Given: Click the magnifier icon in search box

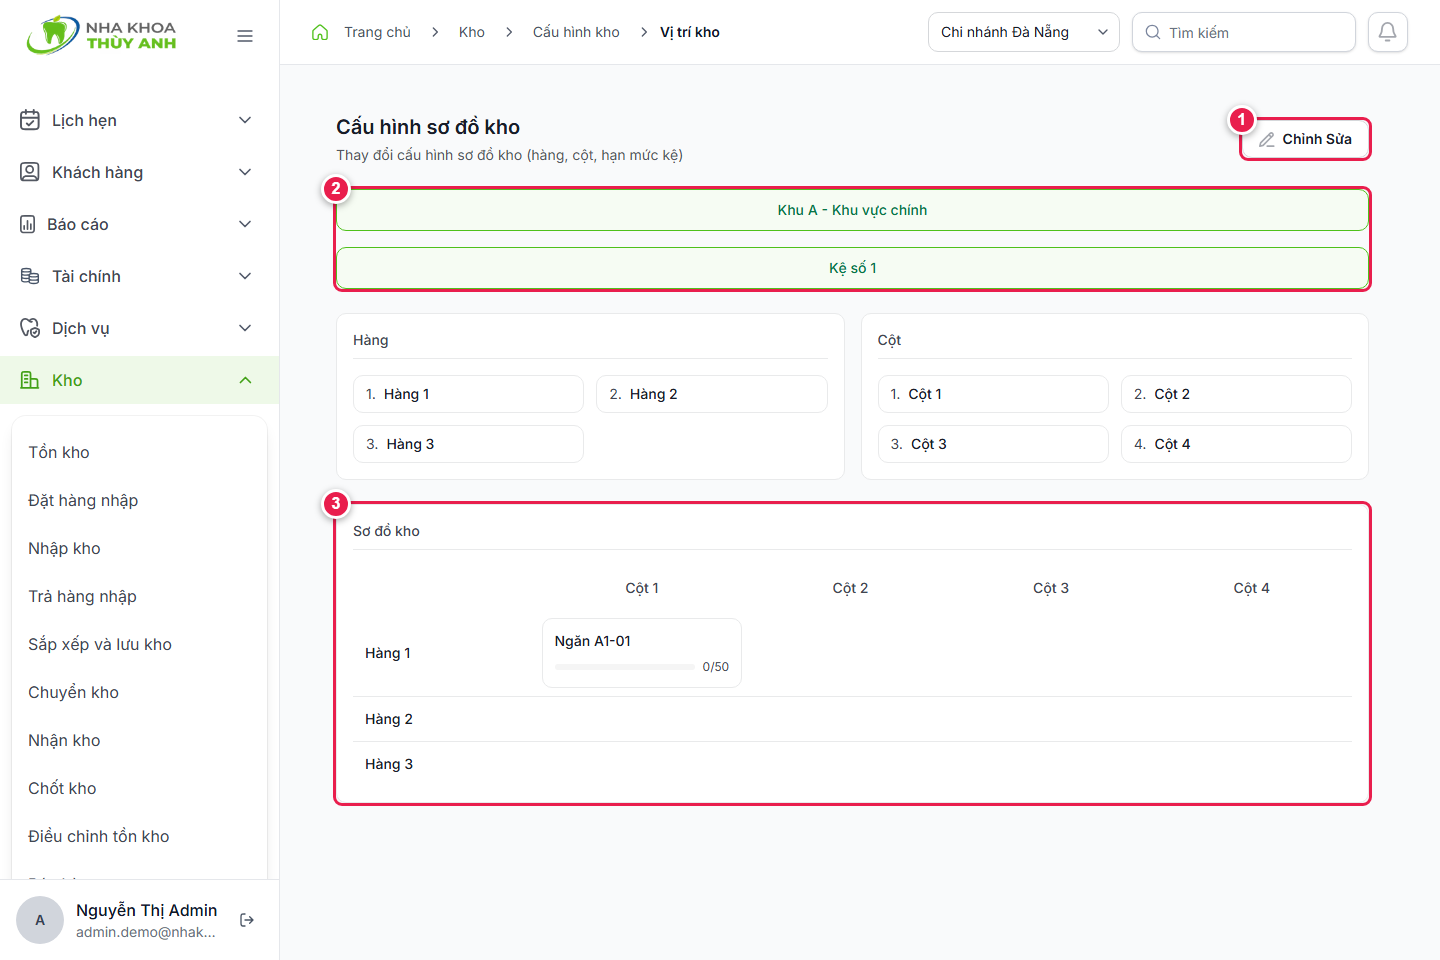Looking at the screenshot, I should [x=1153, y=32].
